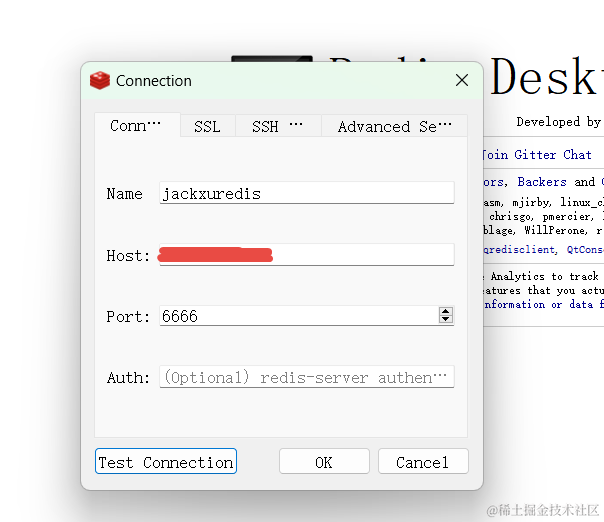Open the Join Gitter Chat link
This screenshot has width=604, height=522.
tap(537, 155)
